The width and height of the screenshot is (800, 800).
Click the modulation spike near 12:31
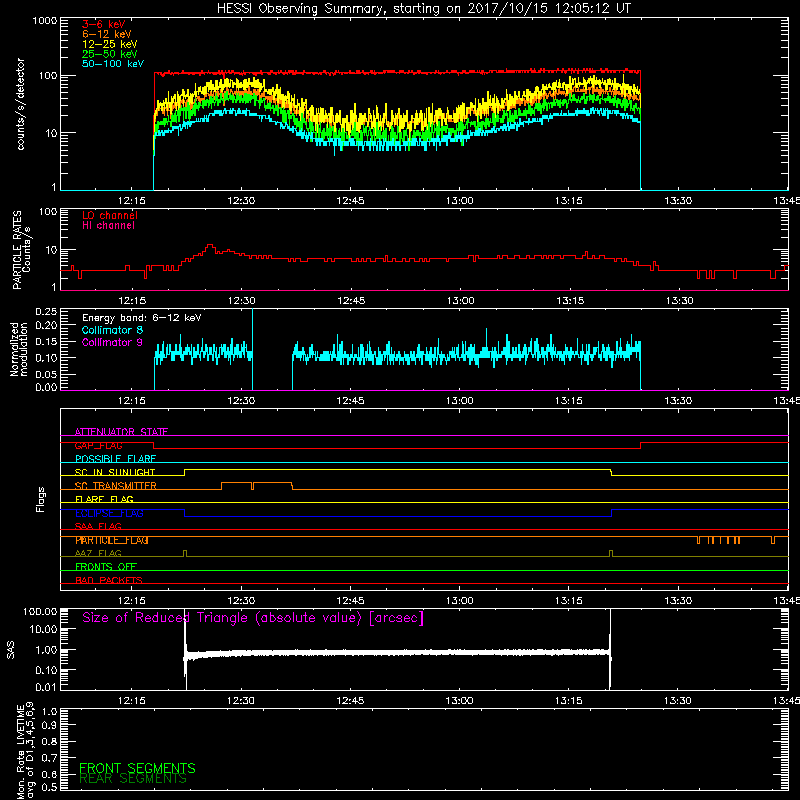(252, 349)
